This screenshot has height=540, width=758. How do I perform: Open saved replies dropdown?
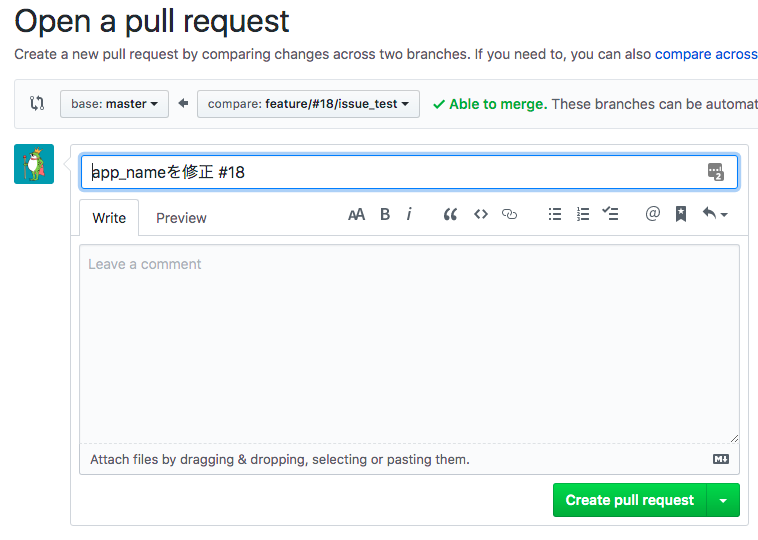[x=714, y=213]
